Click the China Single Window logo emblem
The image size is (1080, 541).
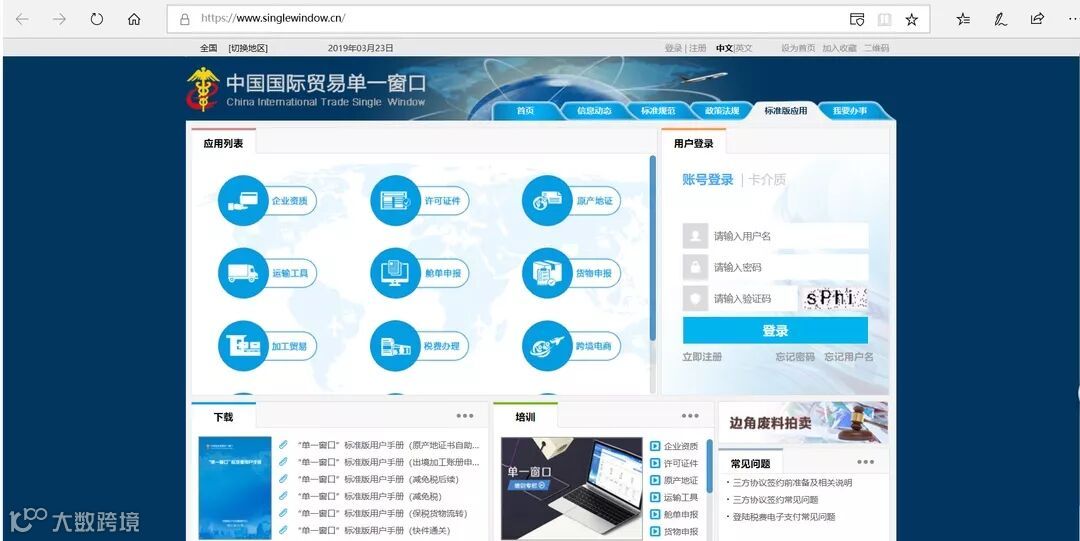pos(202,90)
